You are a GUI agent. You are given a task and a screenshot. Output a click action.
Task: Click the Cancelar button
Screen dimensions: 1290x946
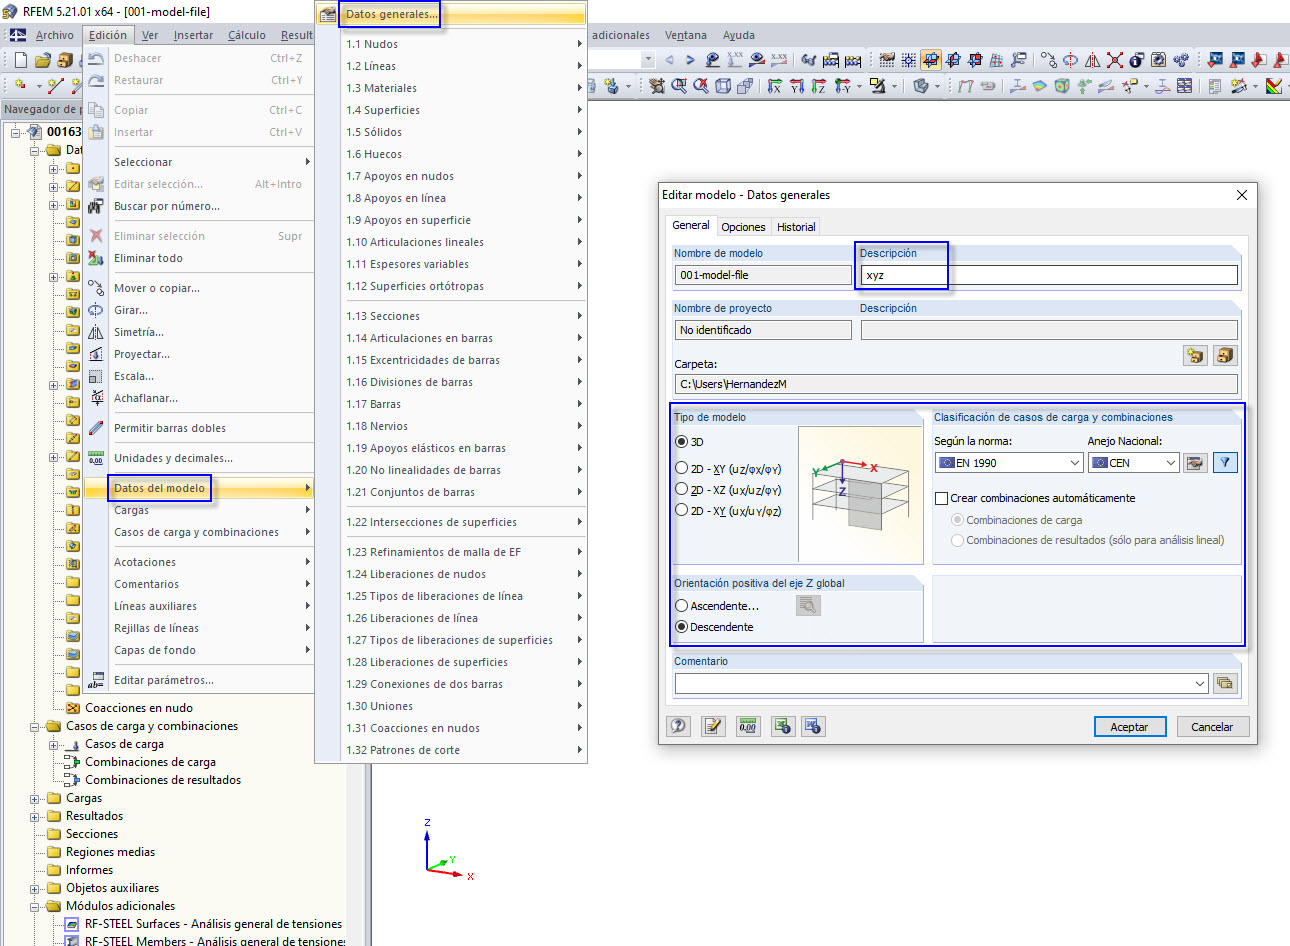pos(1212,727)
